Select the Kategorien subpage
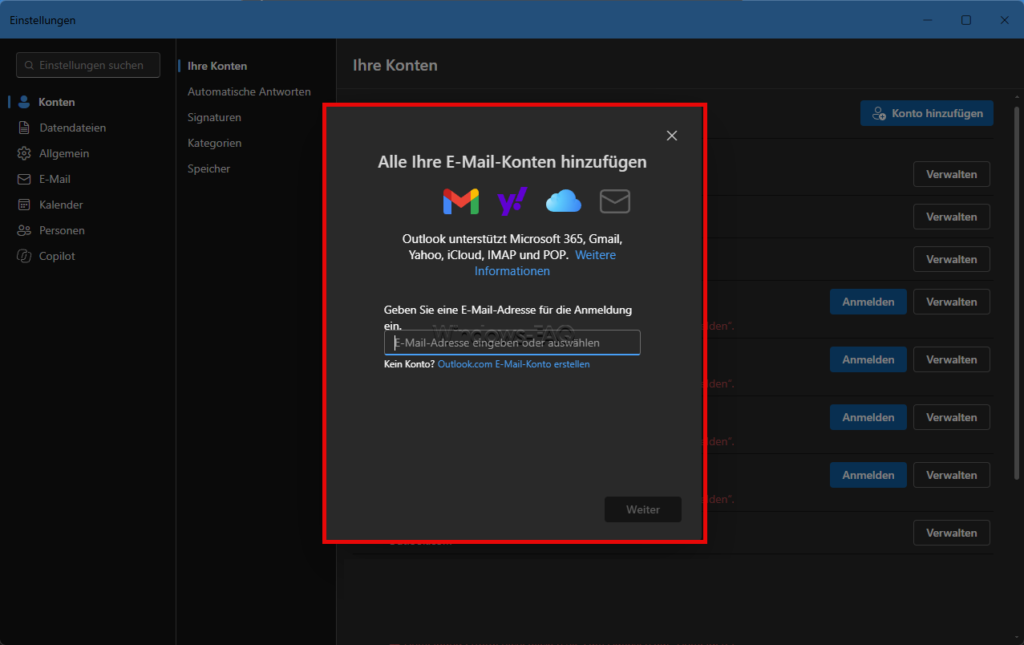This screenshot has width=1024, height=645. click(x=214, y=143)
